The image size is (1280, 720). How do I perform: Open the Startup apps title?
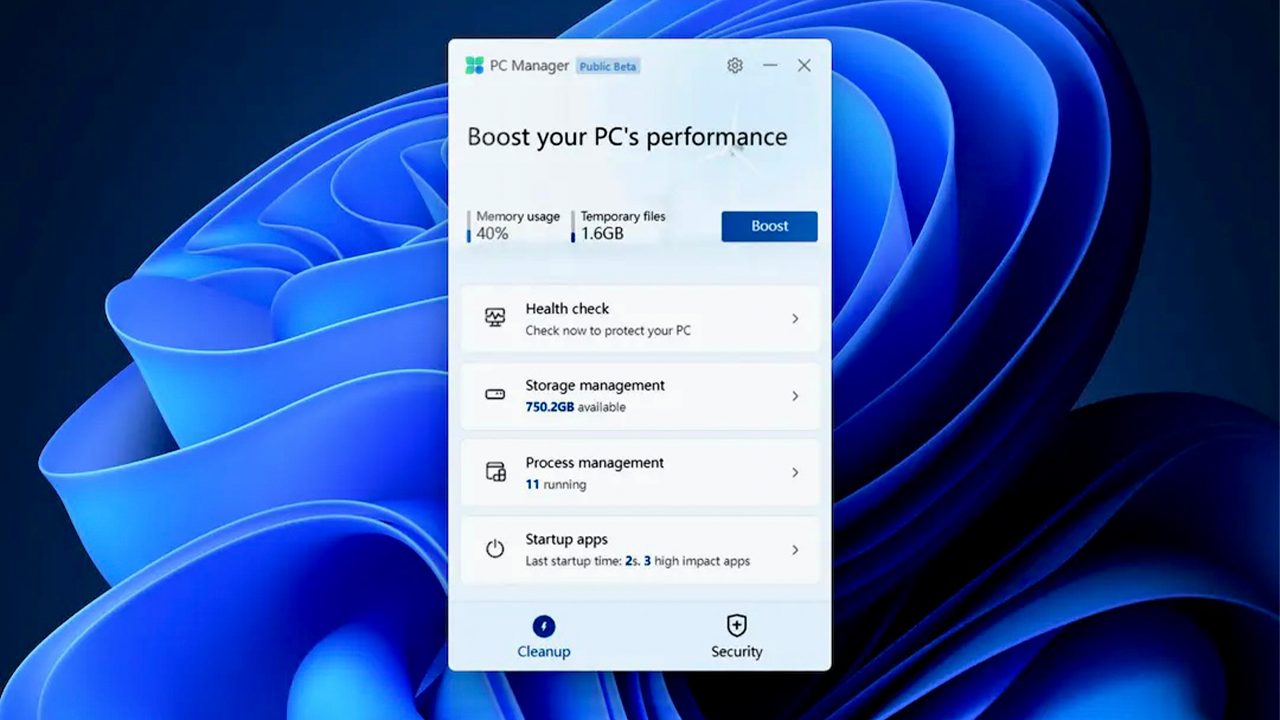point(567,540)
